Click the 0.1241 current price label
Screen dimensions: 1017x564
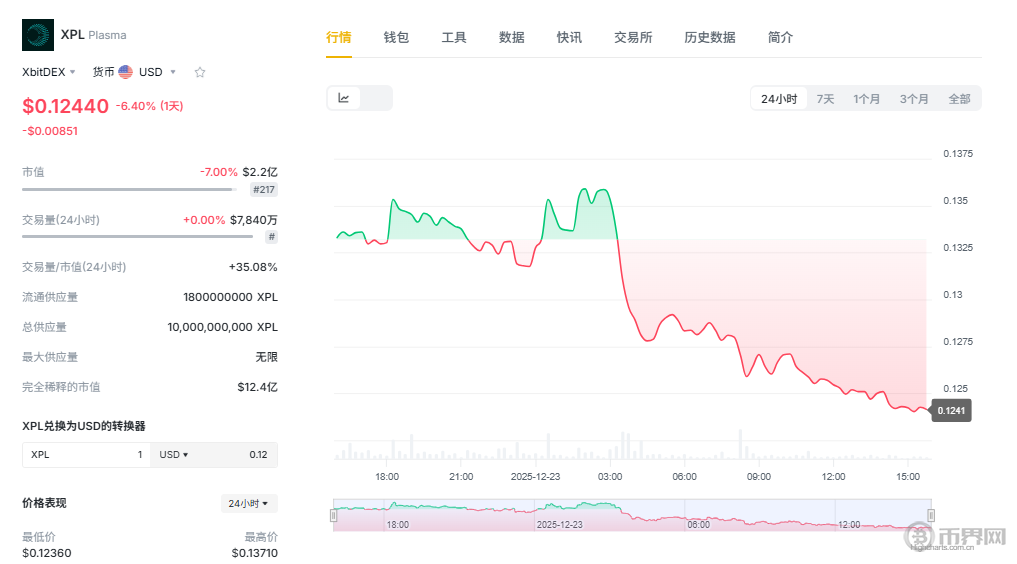coord(951,410)
